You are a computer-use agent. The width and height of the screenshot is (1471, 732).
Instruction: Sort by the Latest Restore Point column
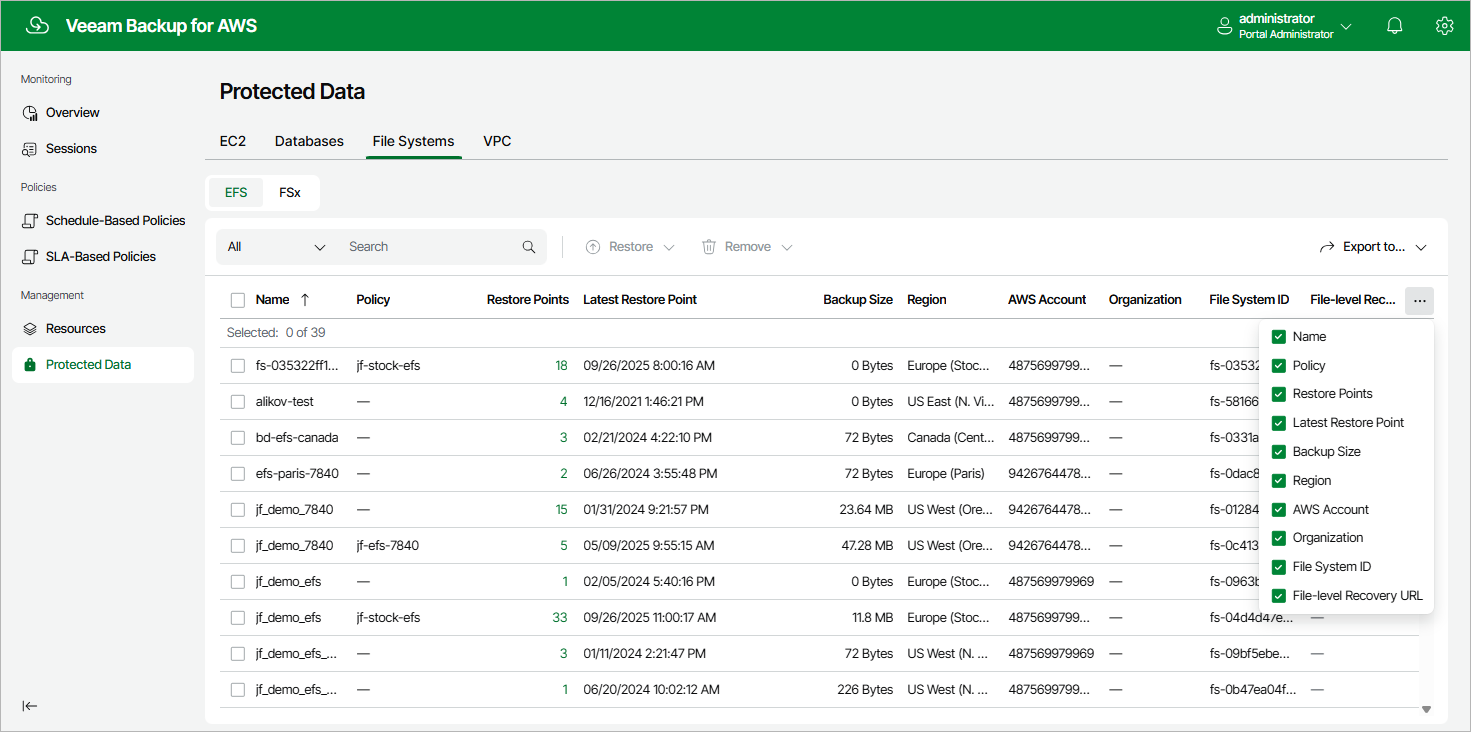click(640, 300)
